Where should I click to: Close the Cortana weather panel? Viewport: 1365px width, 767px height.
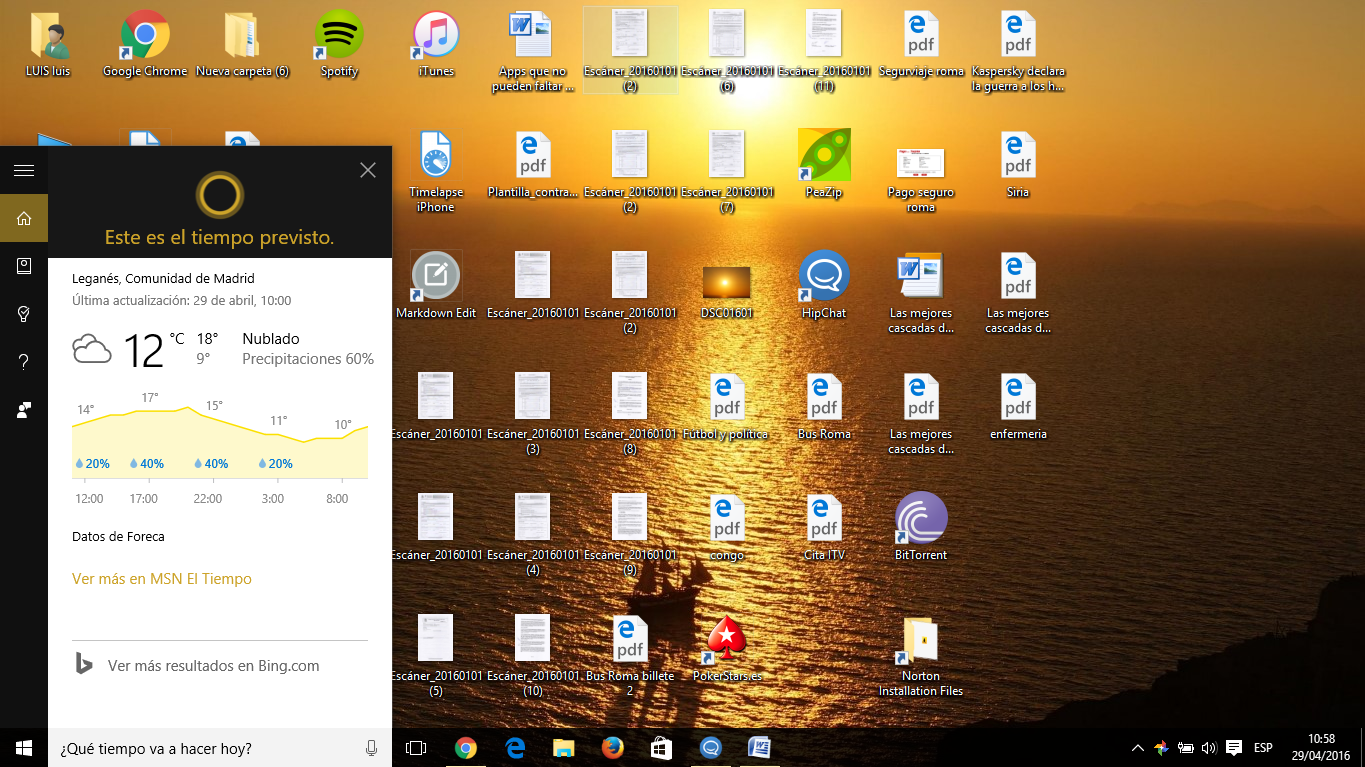coord(368,170)
